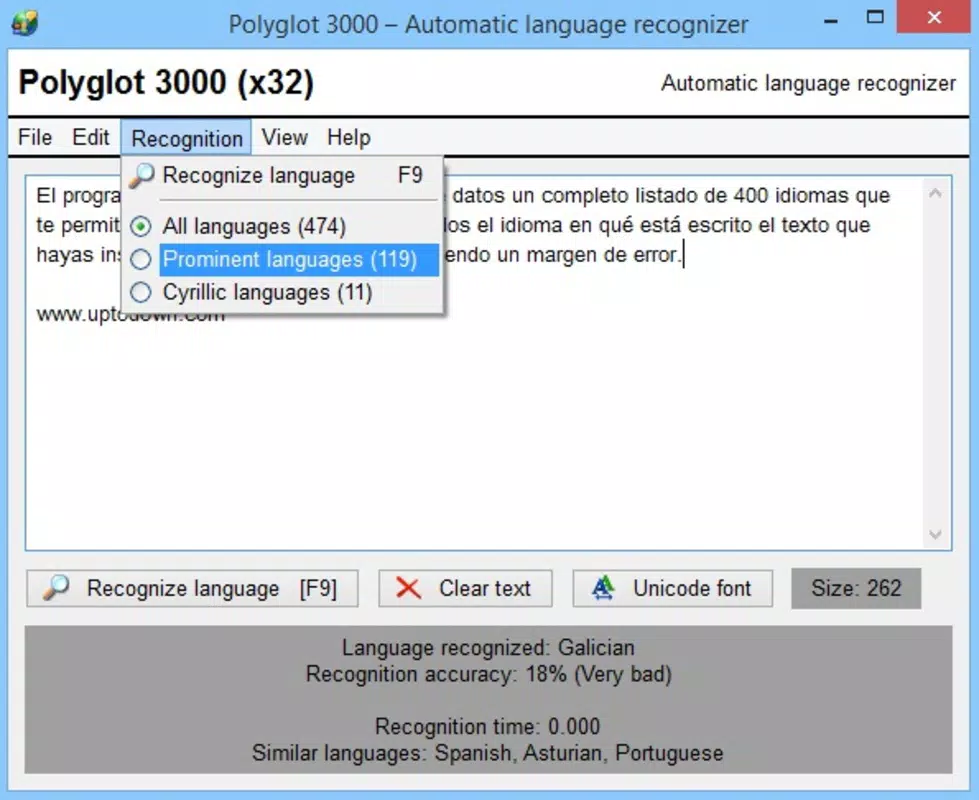Viewport: 979px width, 800px height.
Task: Click the red X icon on Clear text
Action: 408,588
